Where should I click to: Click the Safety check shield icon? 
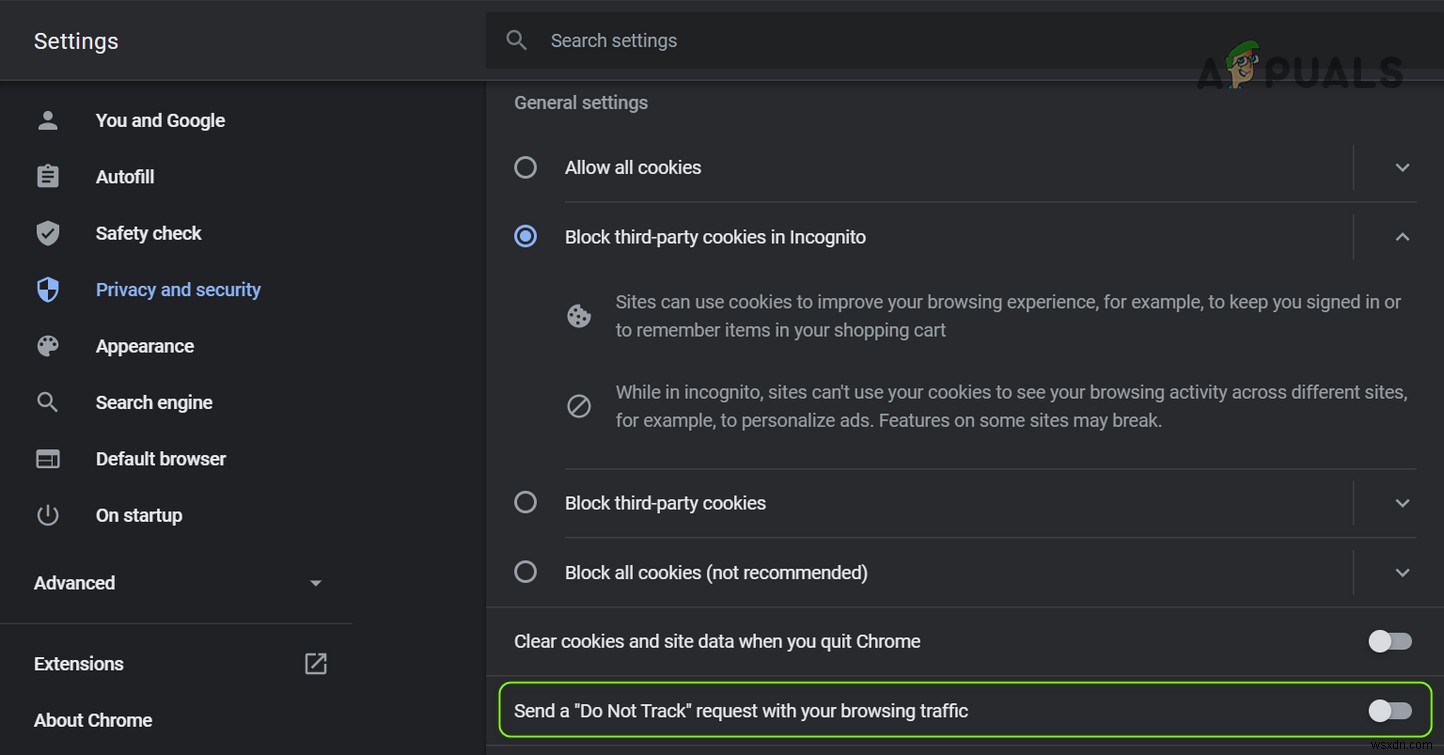47,234
